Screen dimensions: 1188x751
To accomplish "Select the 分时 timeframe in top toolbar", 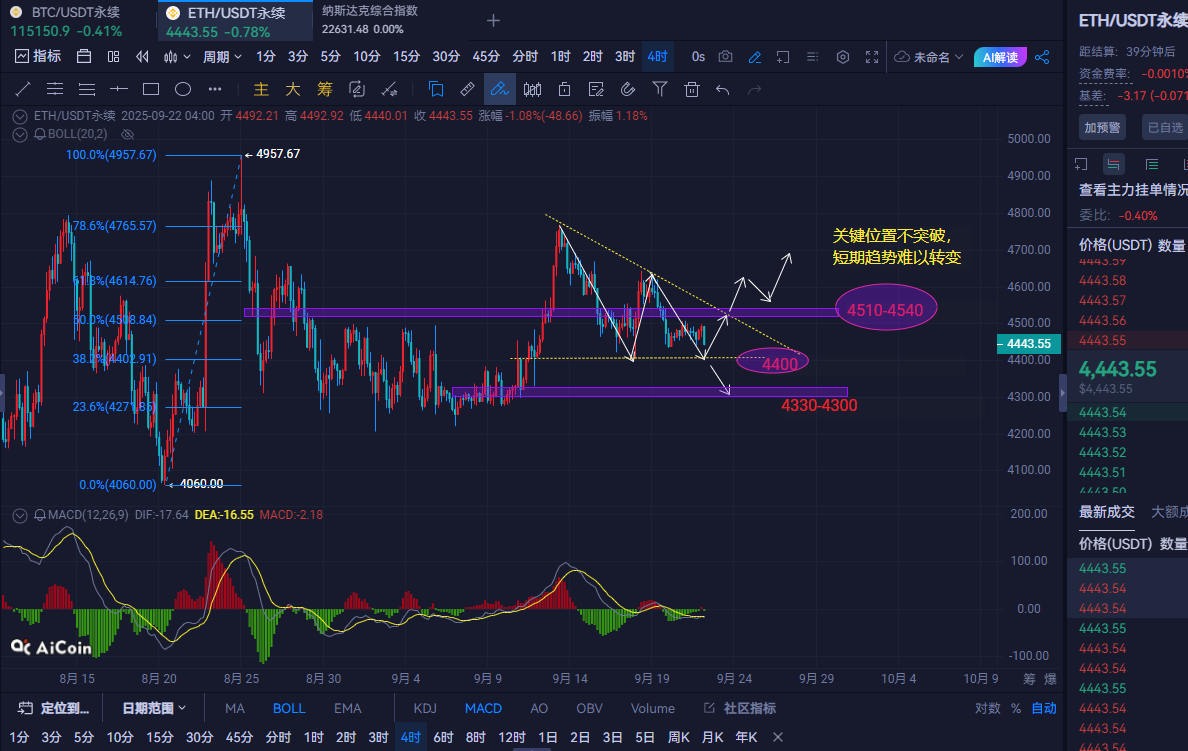I will 525,57.
